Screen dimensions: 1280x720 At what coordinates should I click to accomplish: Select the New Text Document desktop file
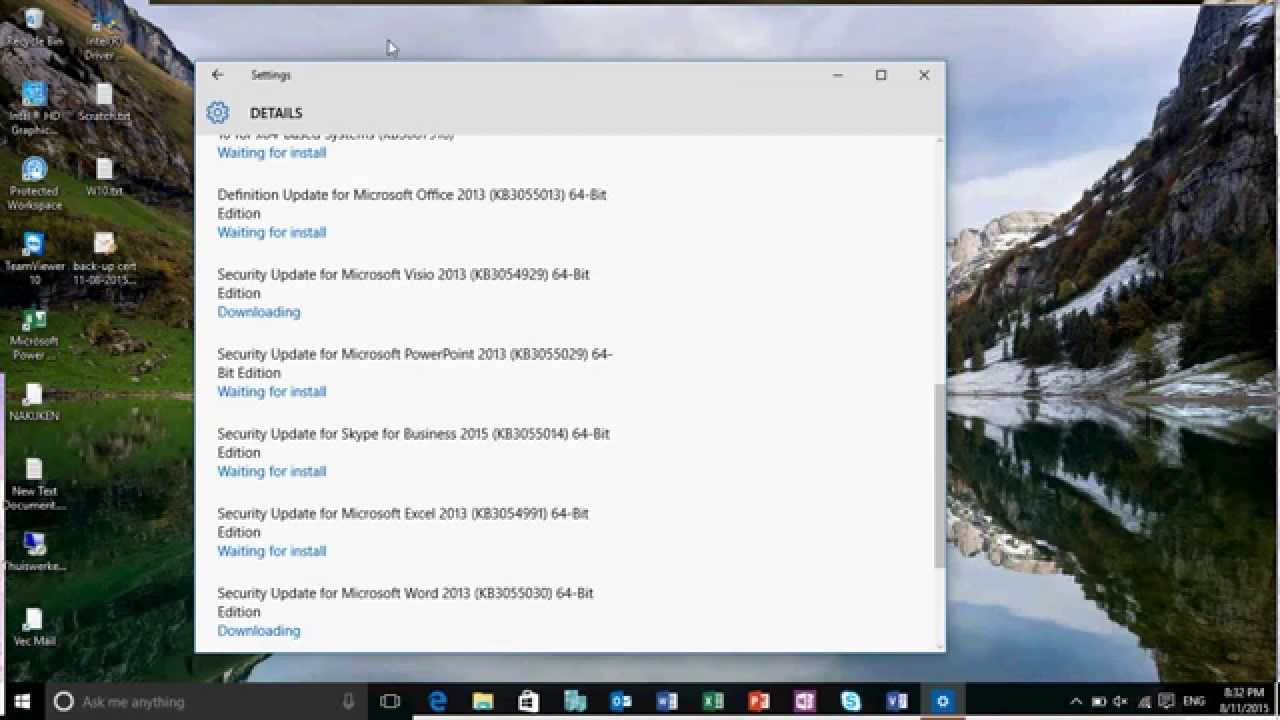[34, 484]
